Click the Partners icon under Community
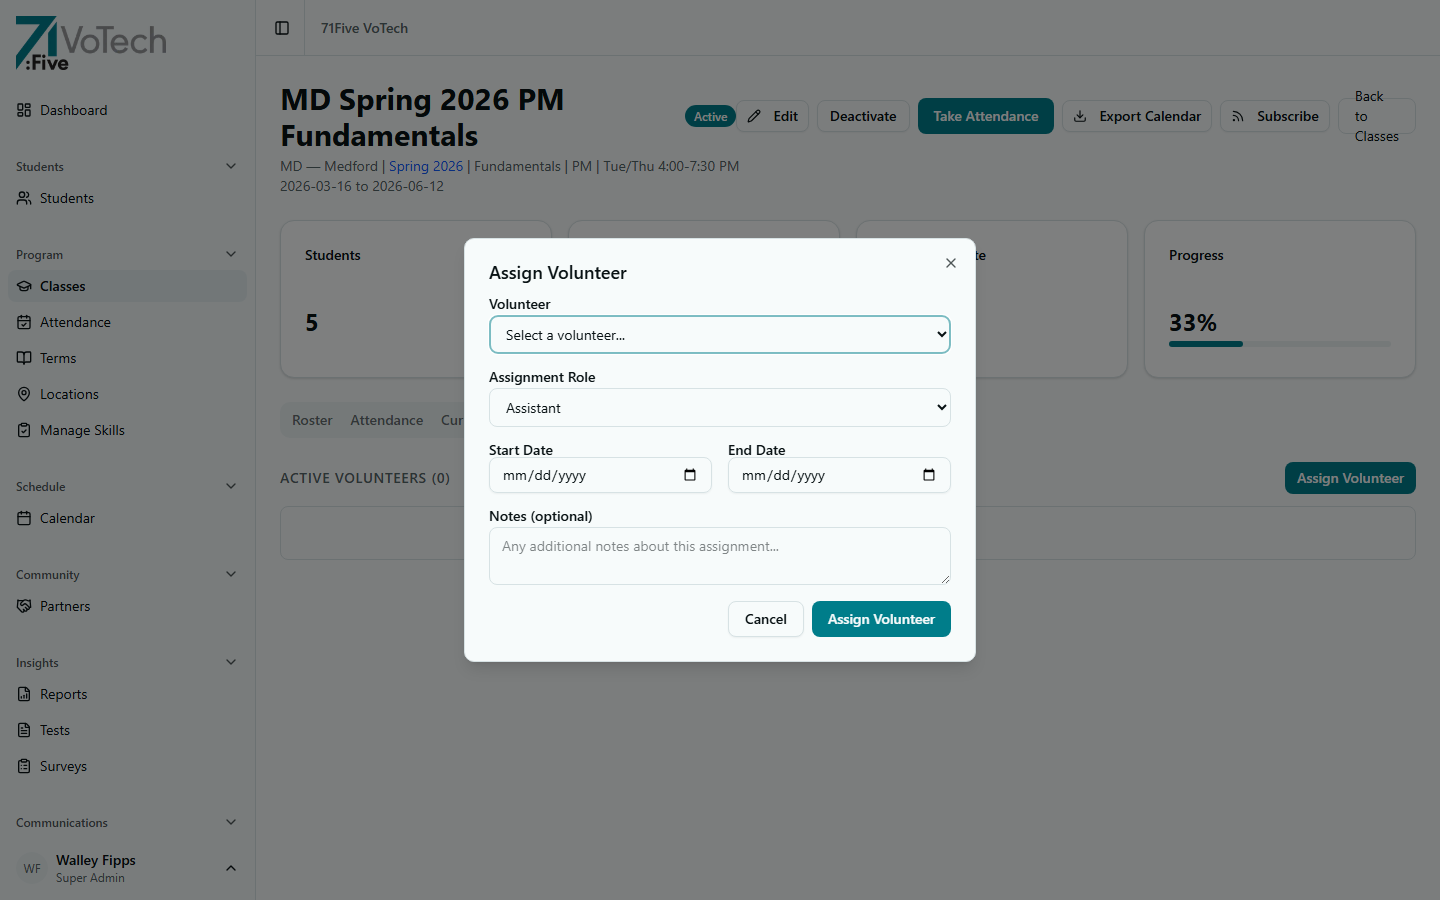Viewport: 1440px width, 900px height. coord(24,606)
